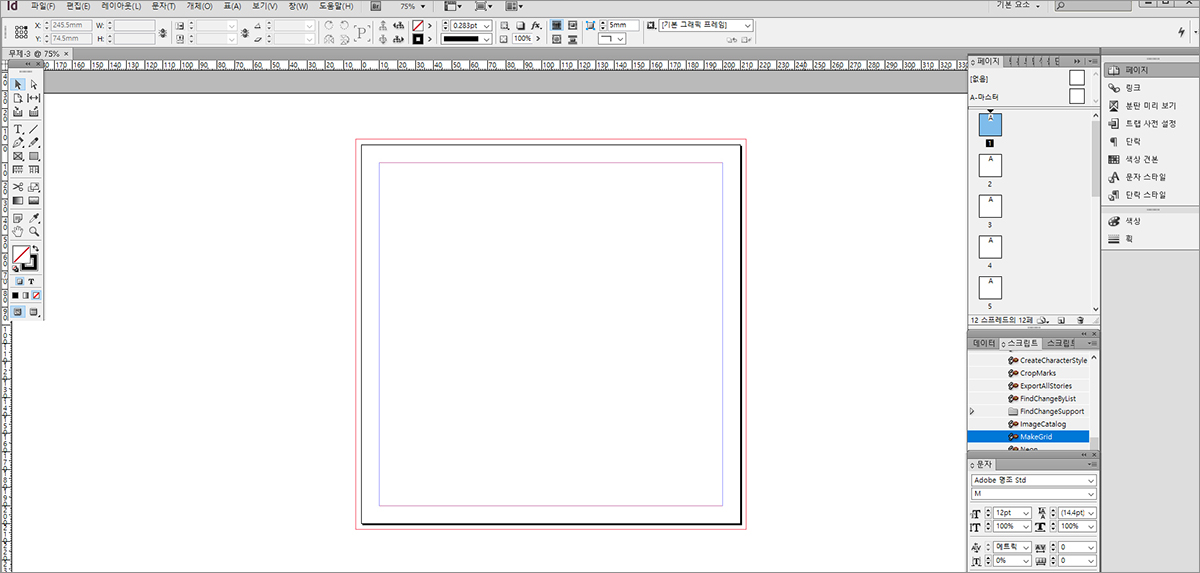Select the Note tool
The image size is (1200, 573).
click(x=18, y=217)
